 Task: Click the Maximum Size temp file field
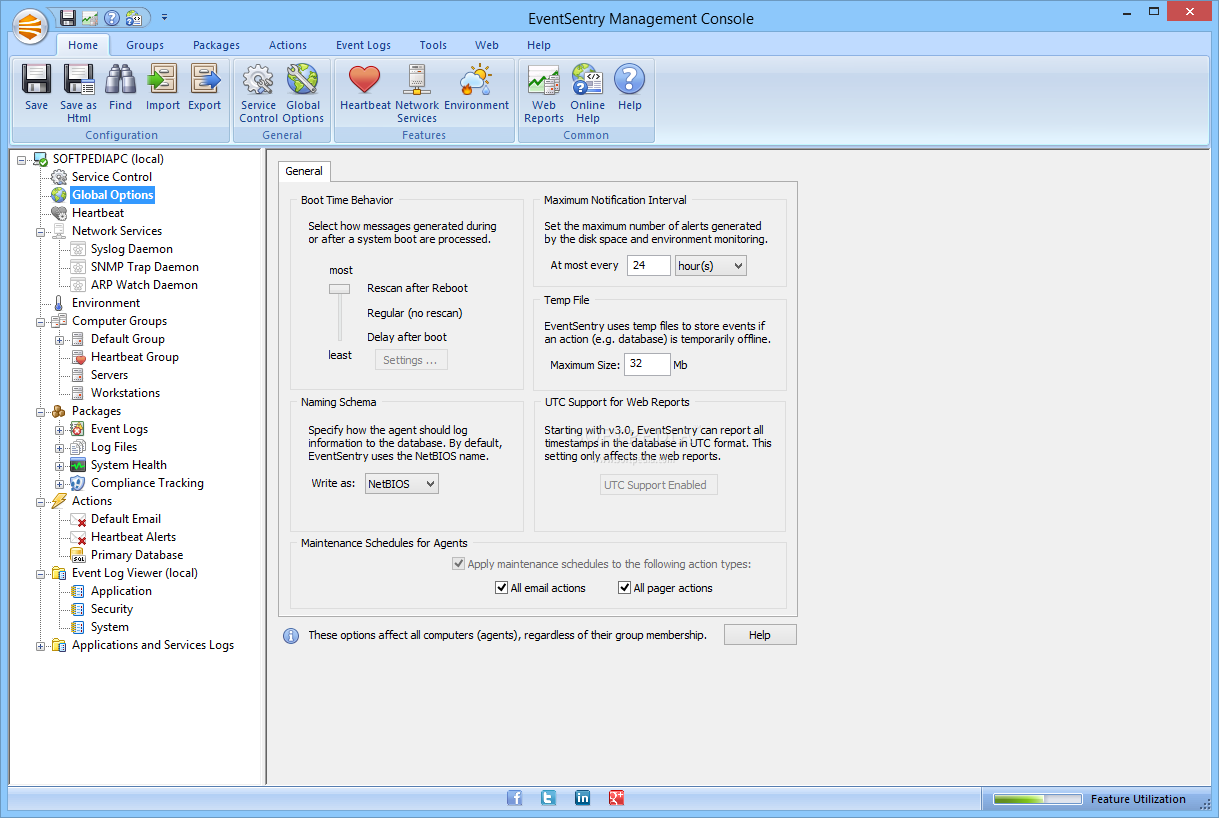647,365
